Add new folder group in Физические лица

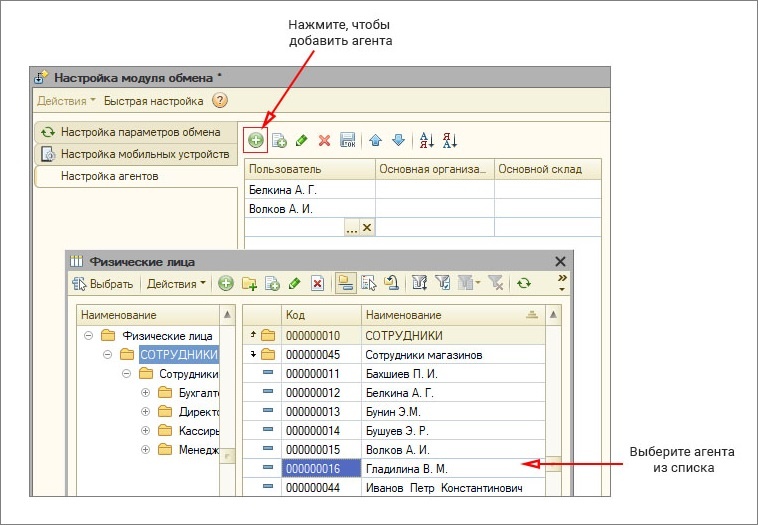tap(249, 283)
